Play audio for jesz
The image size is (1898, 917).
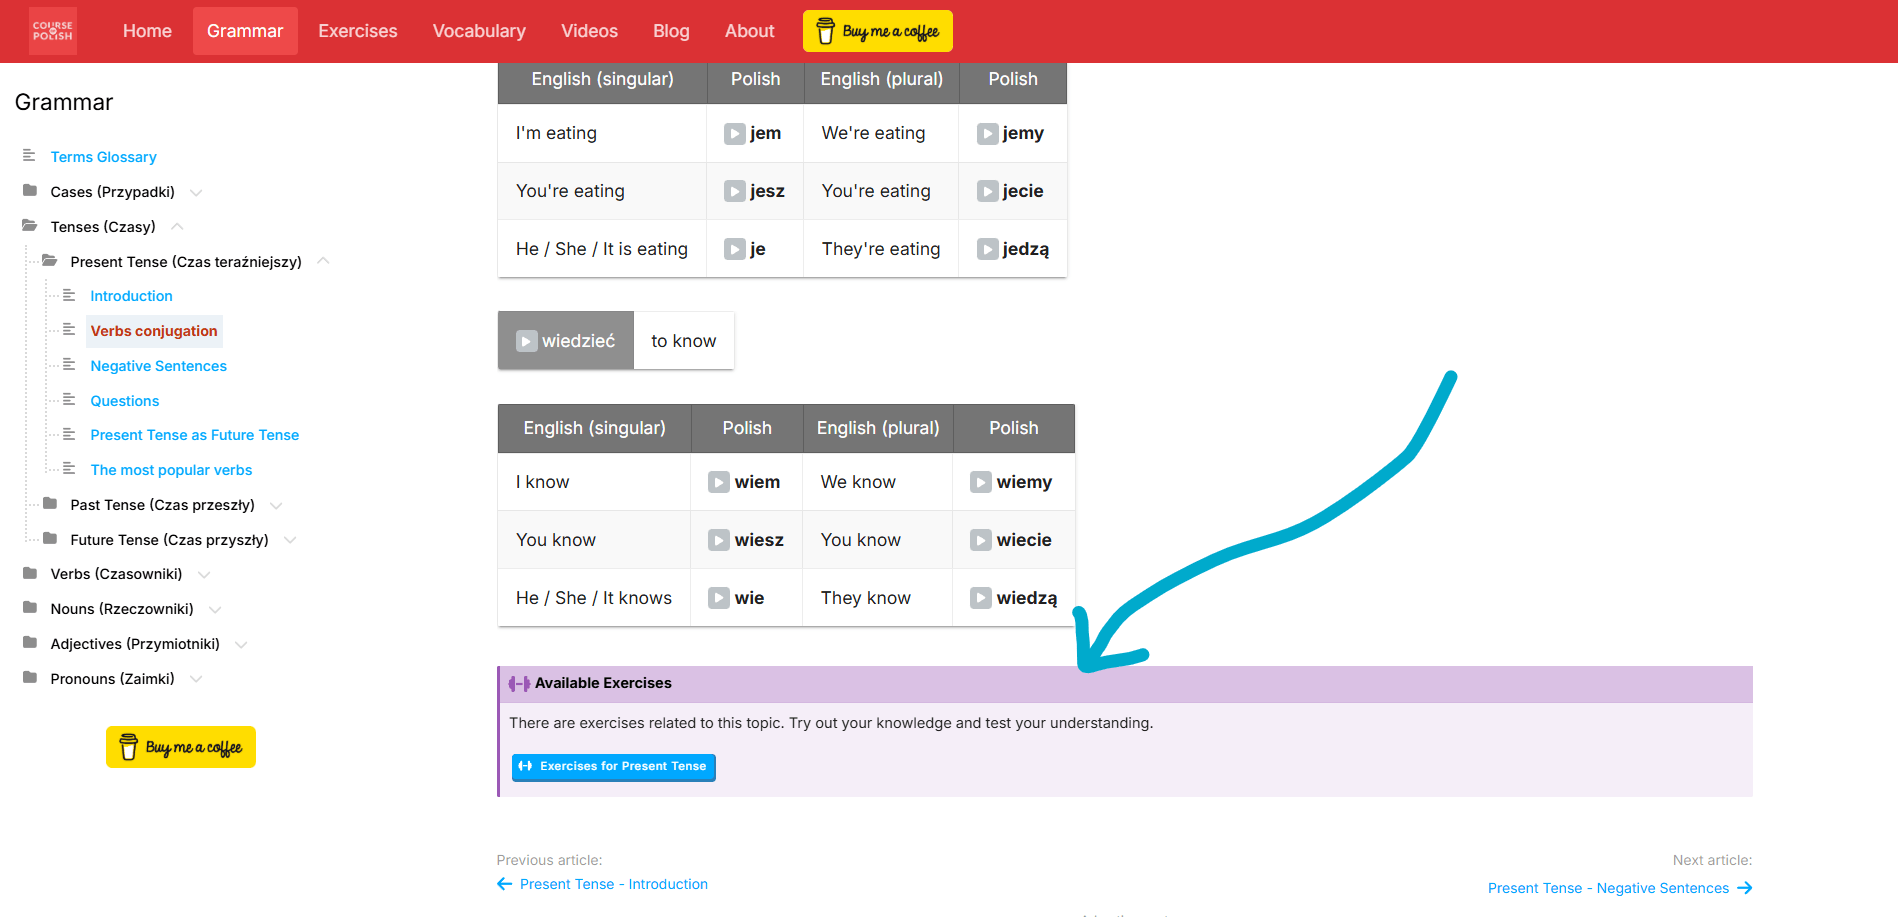[735, 192]
